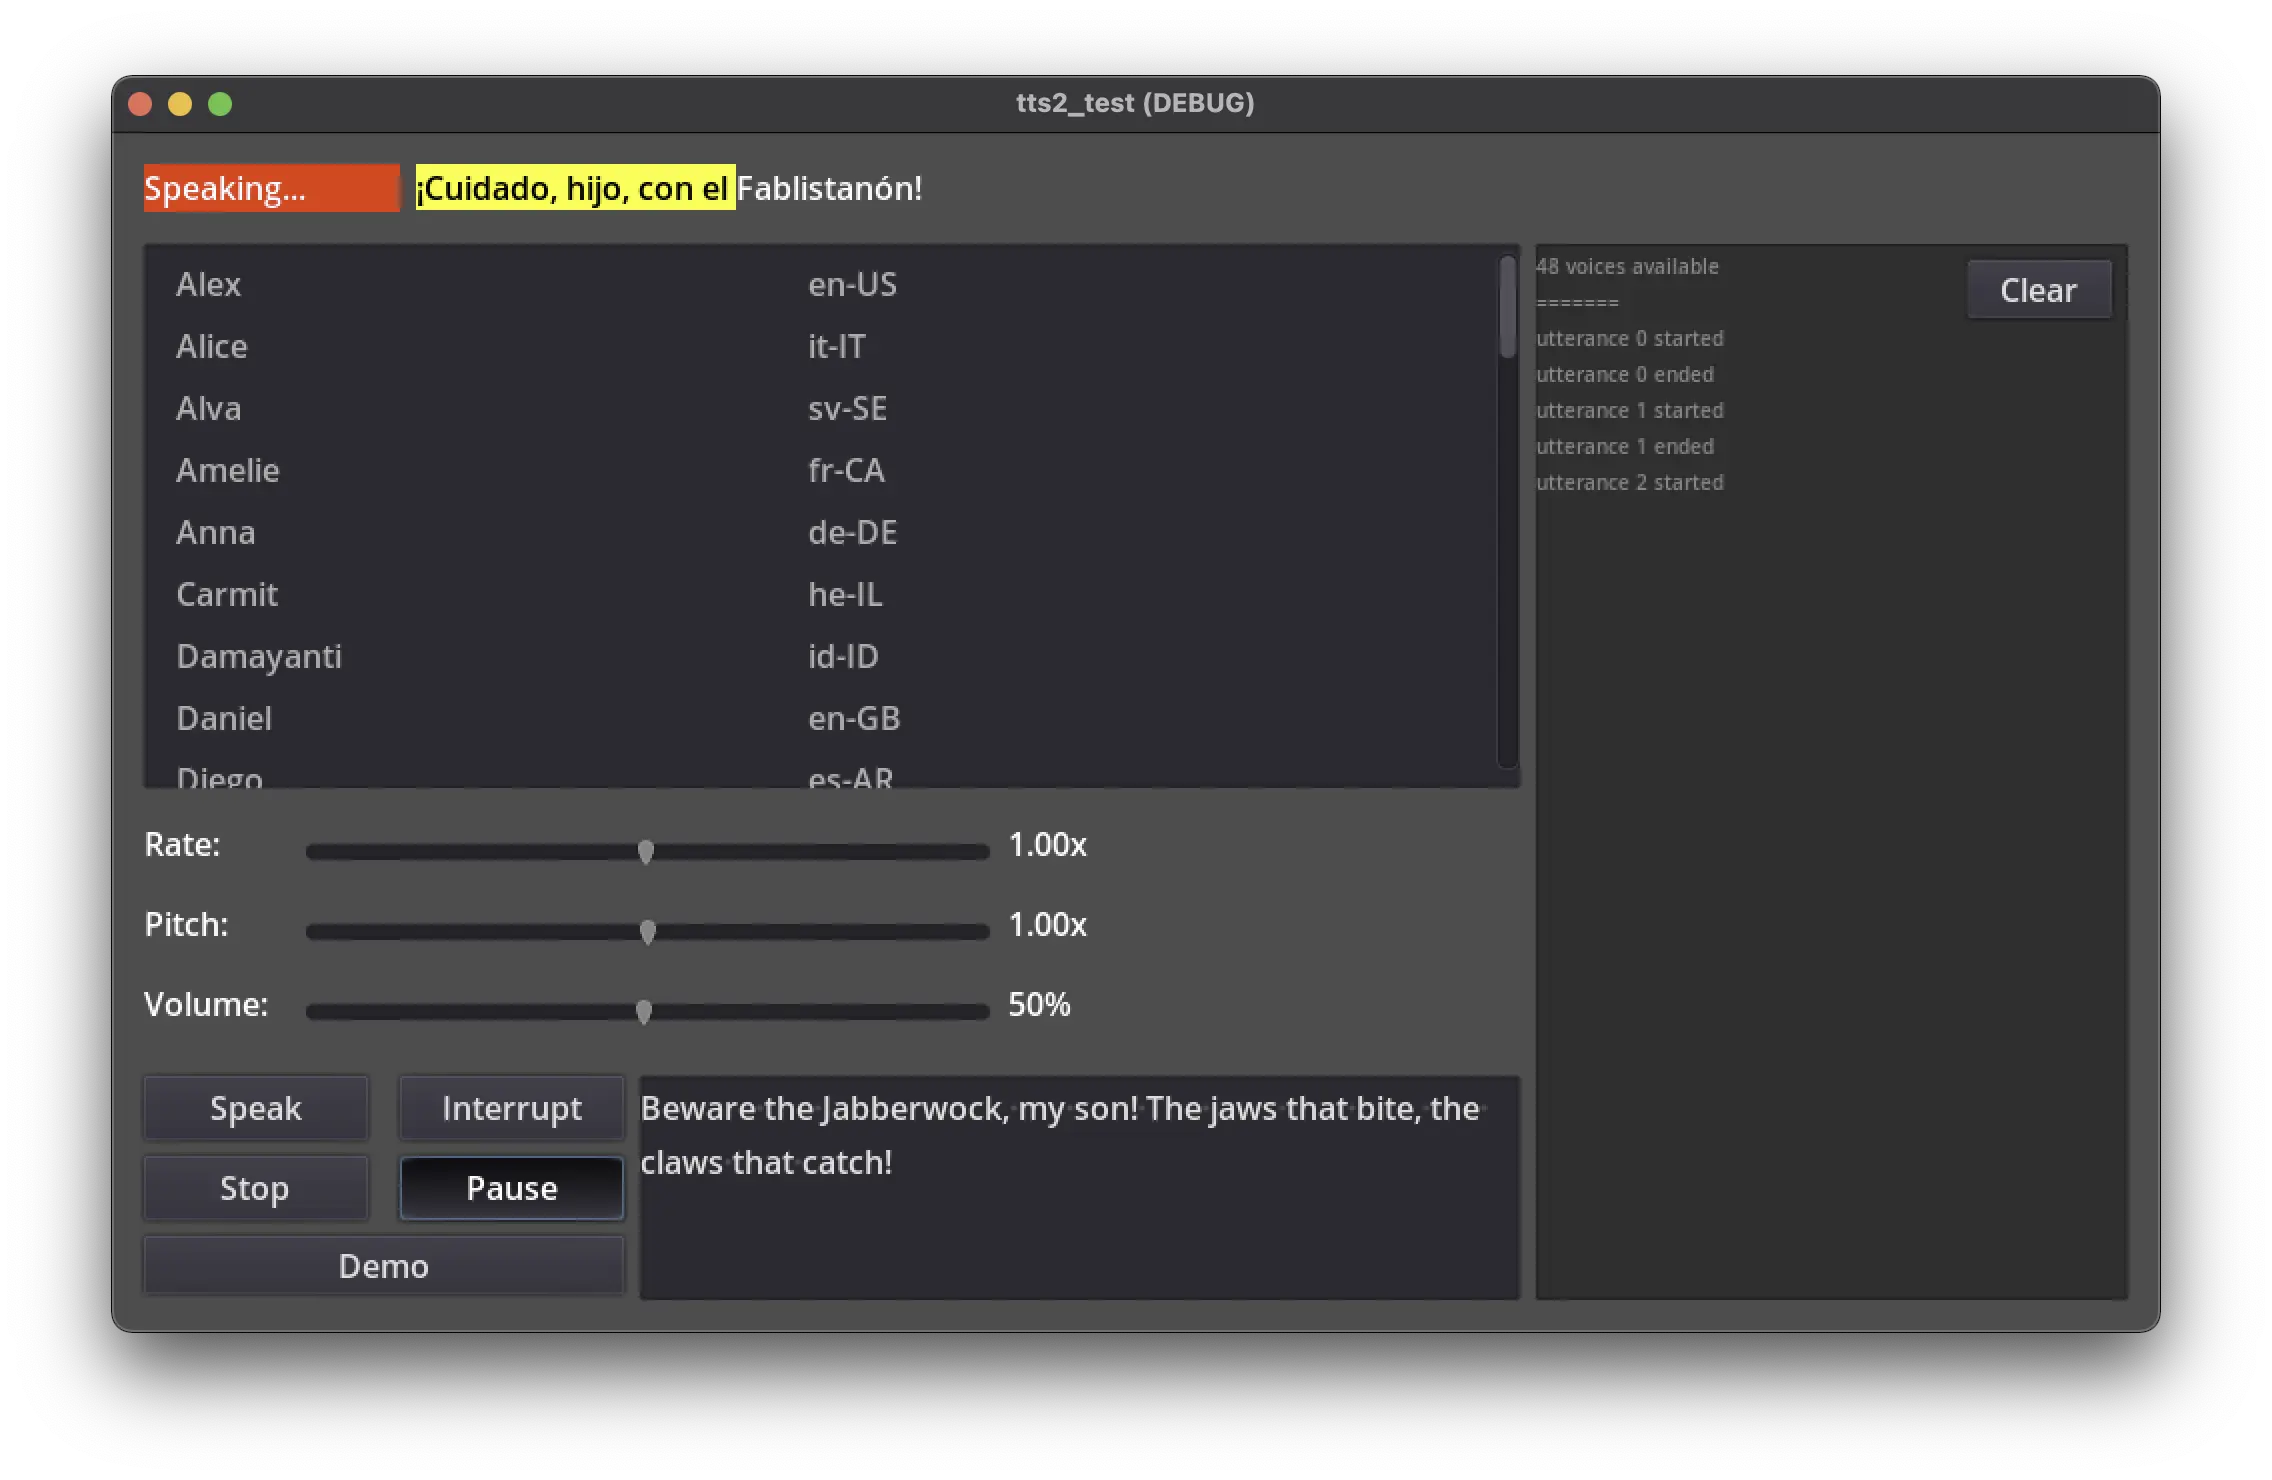Clear the utterance event log
Viewport: 2272px width, 1480px height.
2039,289
